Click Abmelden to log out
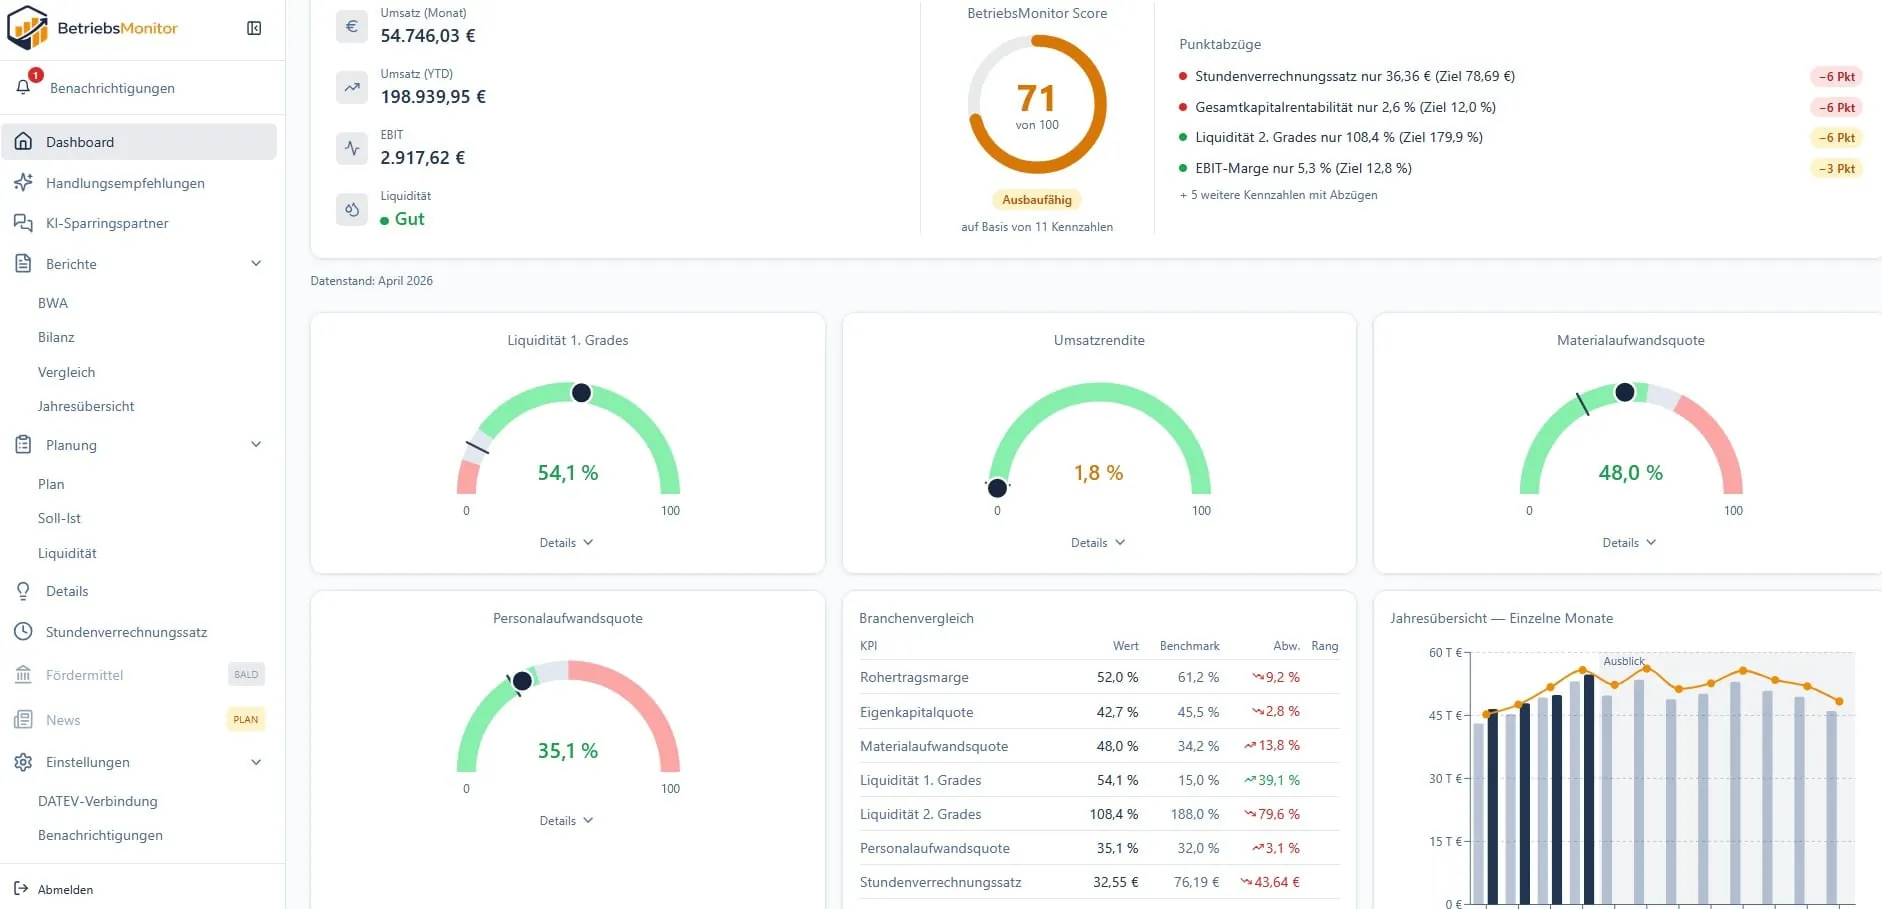 (65, 889)
